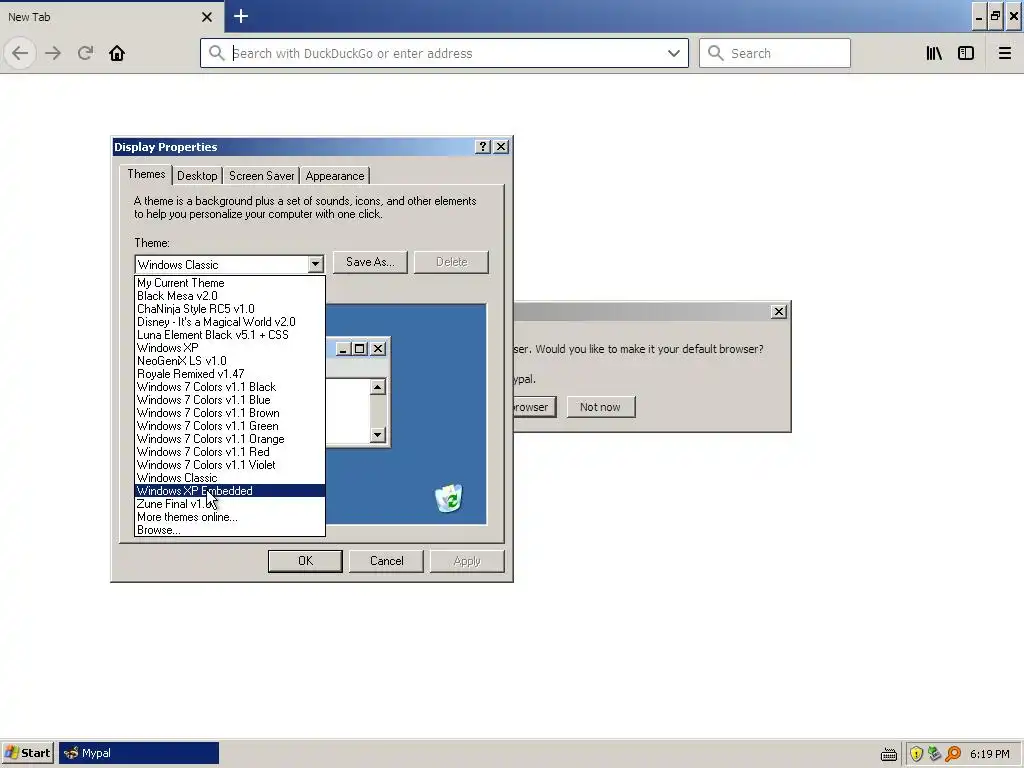Click the Browse... list entry
The image size is (1024, 768).
(x=229, y=530)
